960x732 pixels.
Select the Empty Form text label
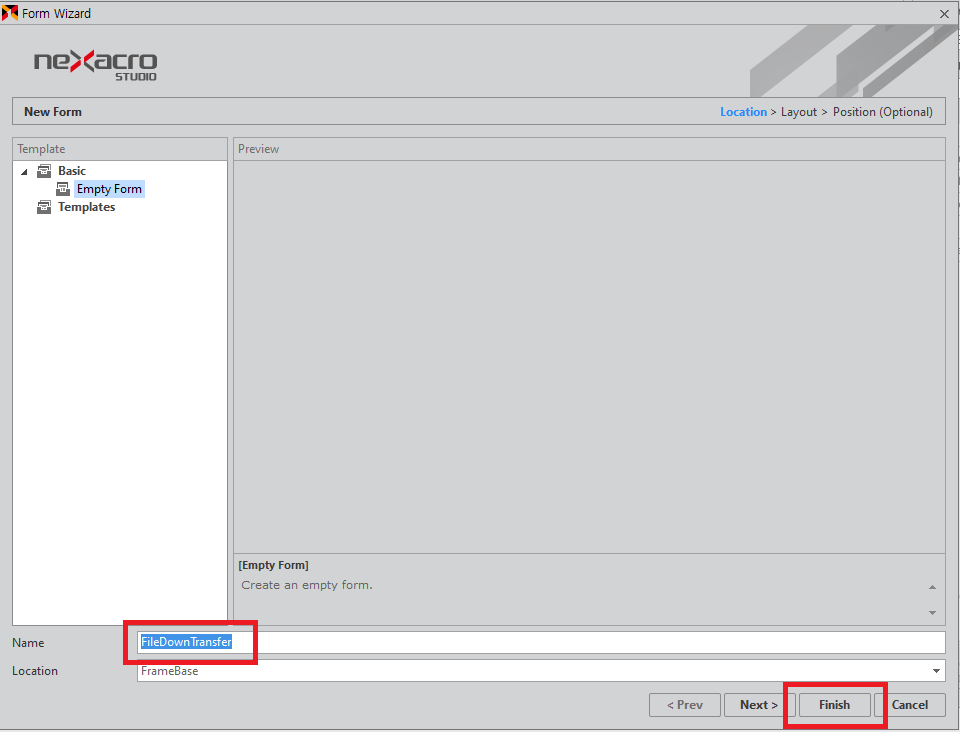[x=109, y=189]
